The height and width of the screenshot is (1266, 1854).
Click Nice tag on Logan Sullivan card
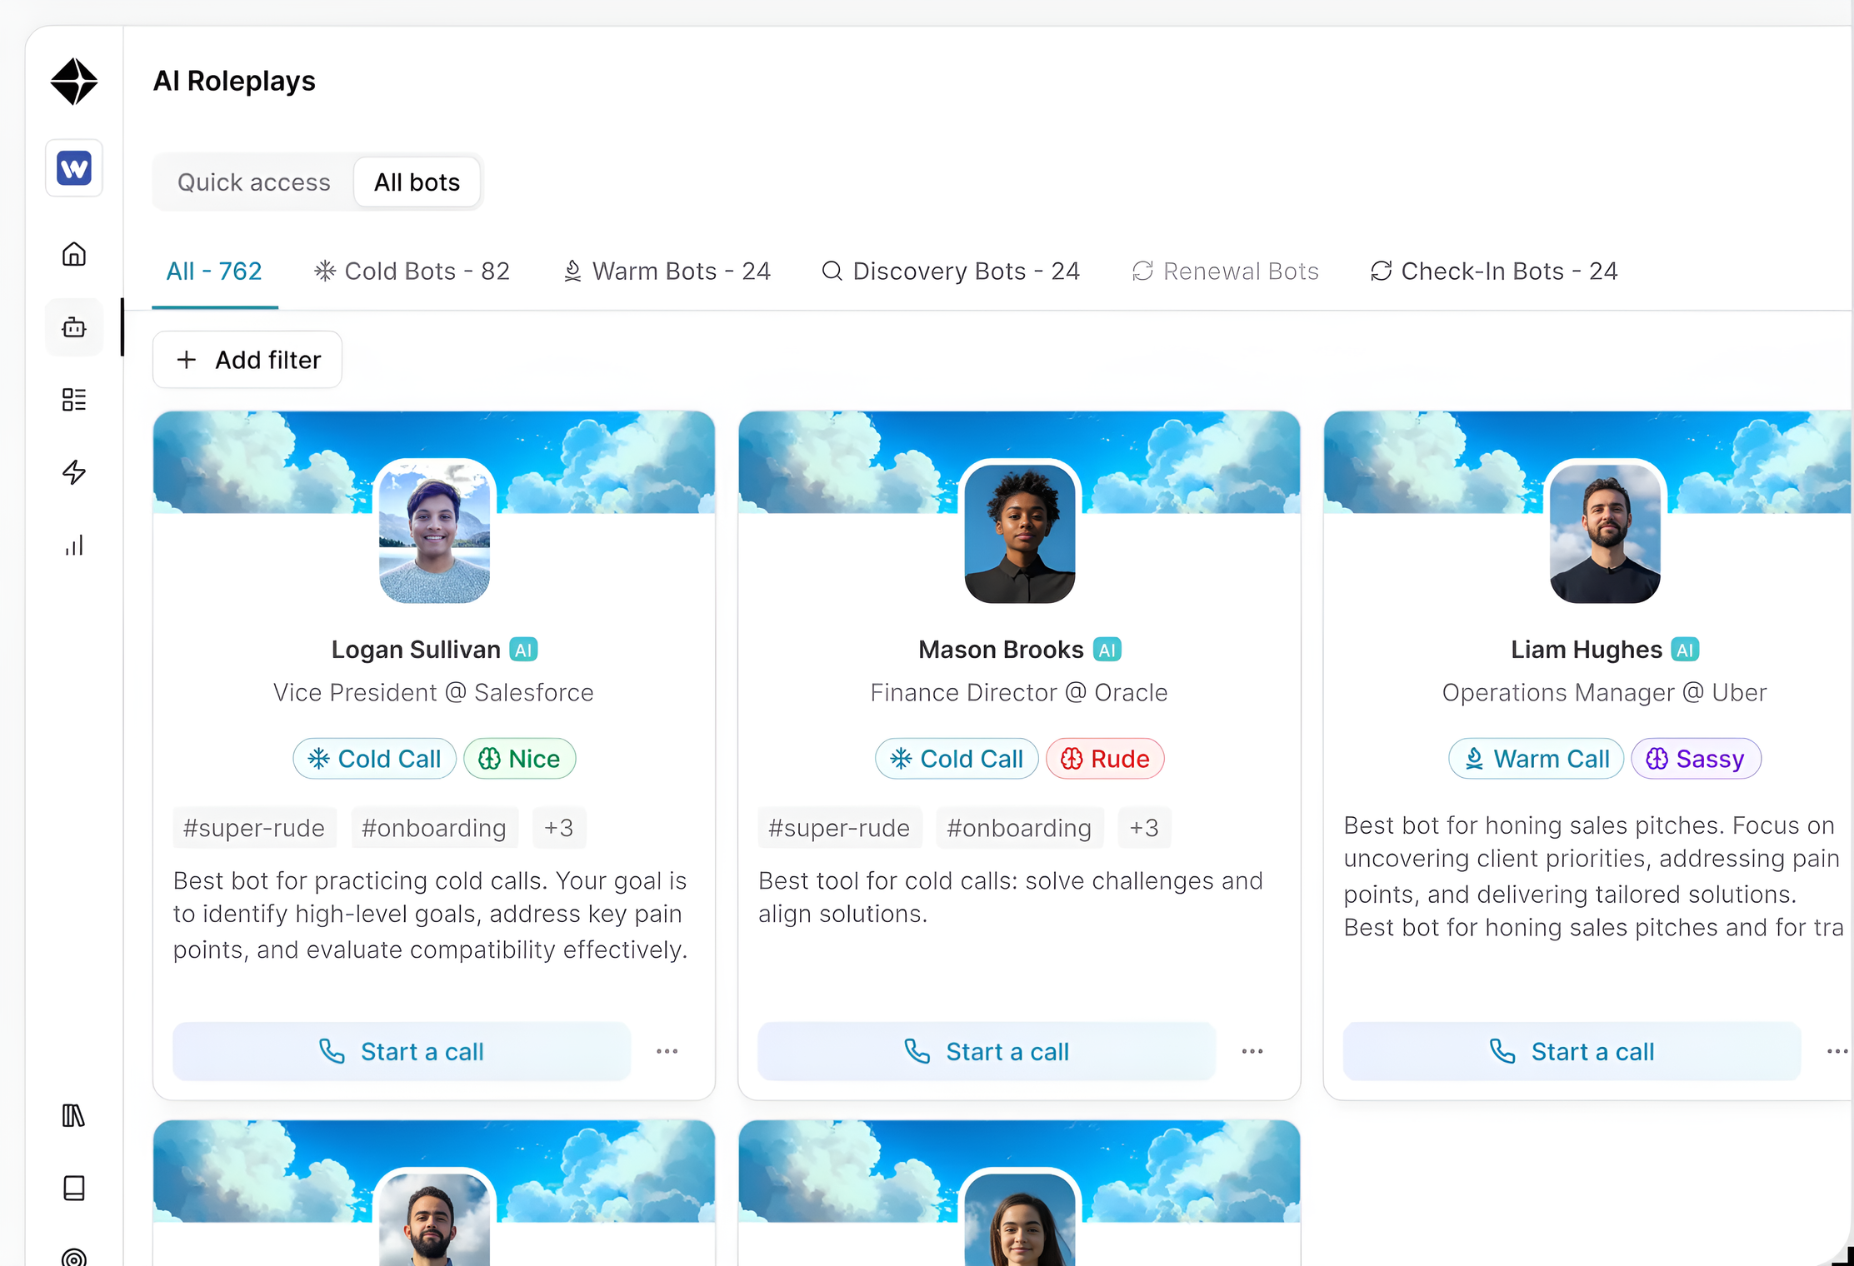[x=520, y=759]
